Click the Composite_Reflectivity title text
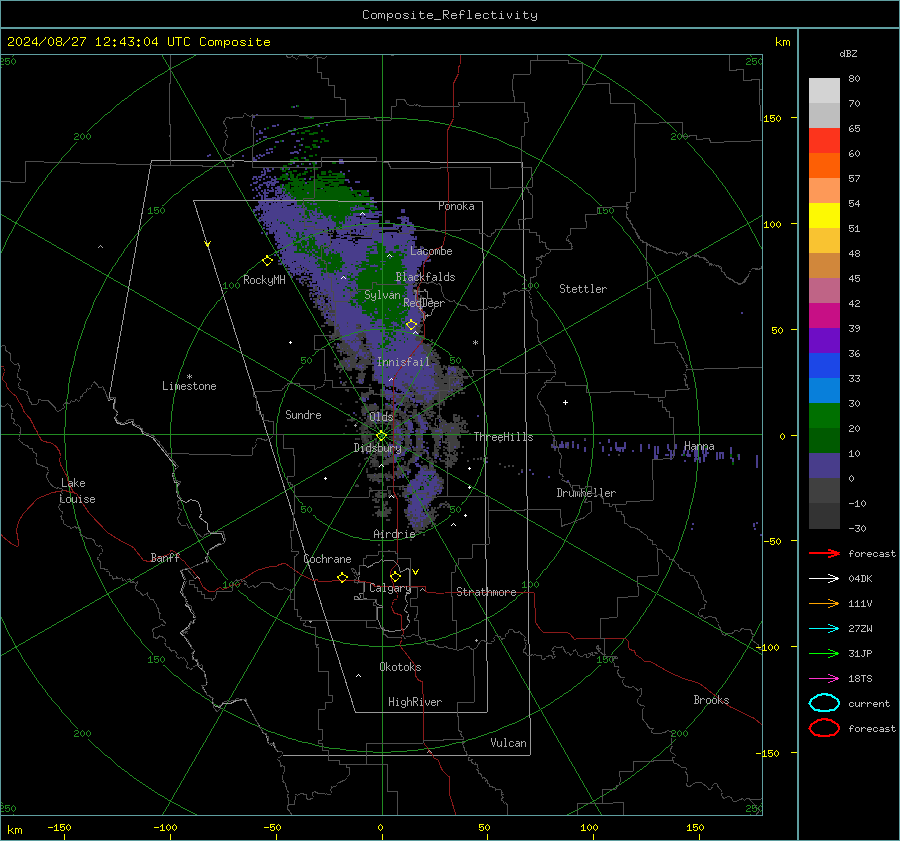The image size is (900, 841). (x=449, y=15)
